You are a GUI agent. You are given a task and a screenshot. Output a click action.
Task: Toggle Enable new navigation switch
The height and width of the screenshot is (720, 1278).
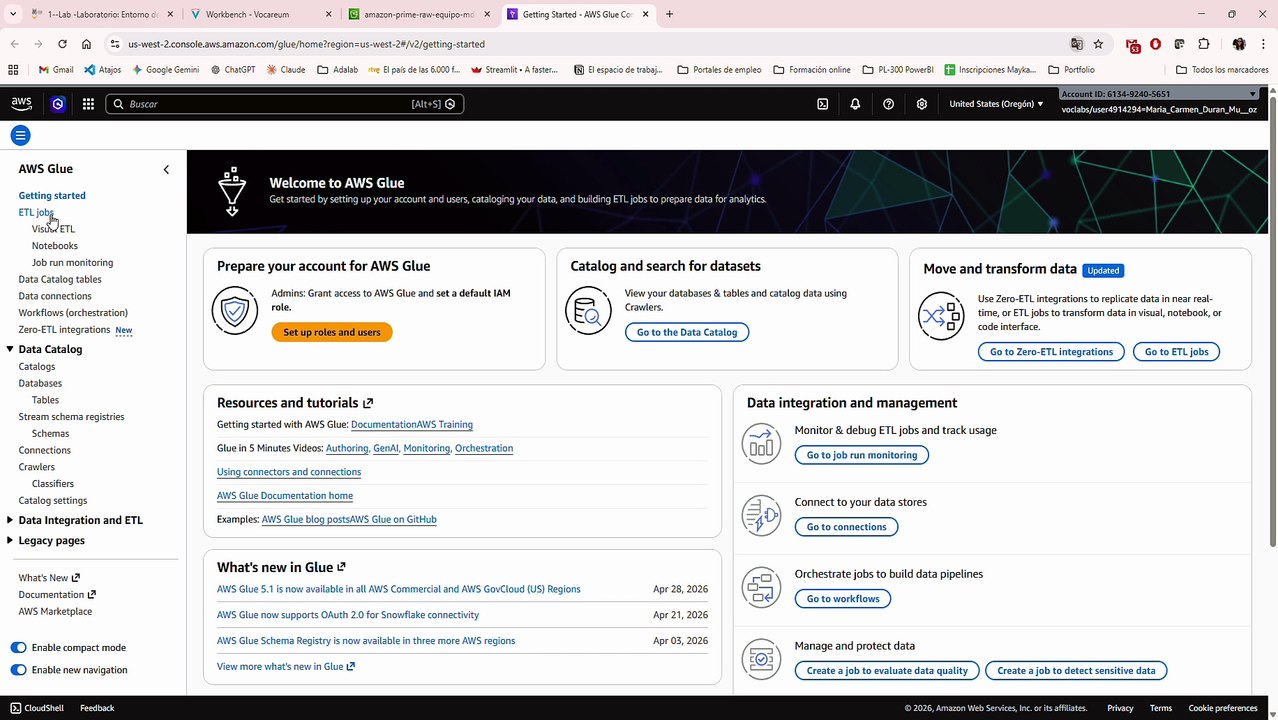(x=19, y=670)
